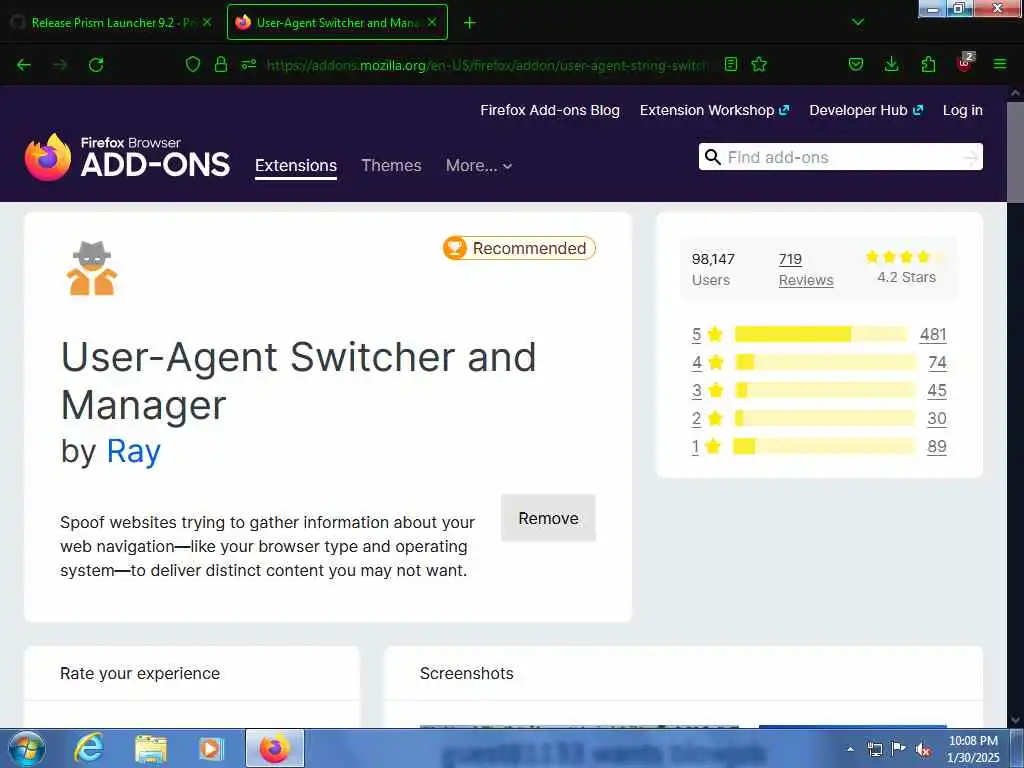Image resolution: width=1024 pixels, height=768 pixels.
Task: Click the Remove button
Action: pyautogui.click(x=549, y=519)
